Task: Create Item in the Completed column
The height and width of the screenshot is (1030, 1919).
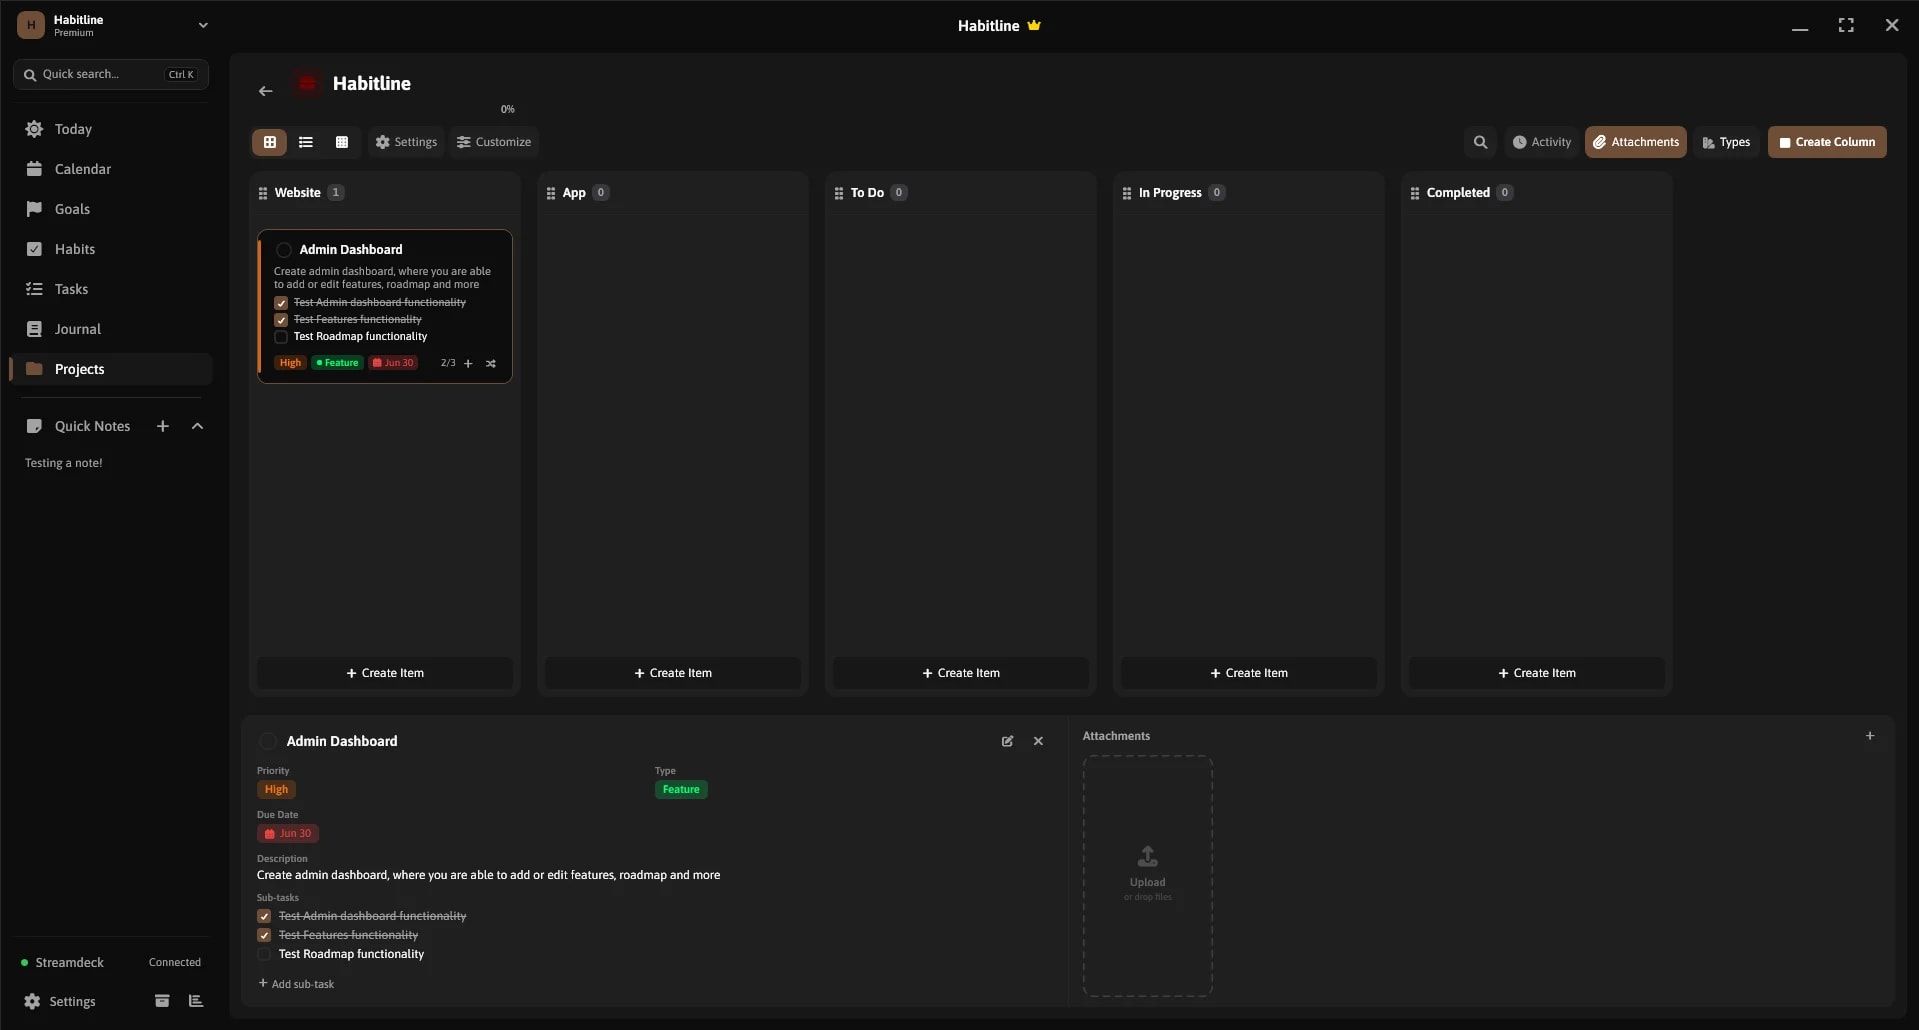Action: pos(1537,673)
